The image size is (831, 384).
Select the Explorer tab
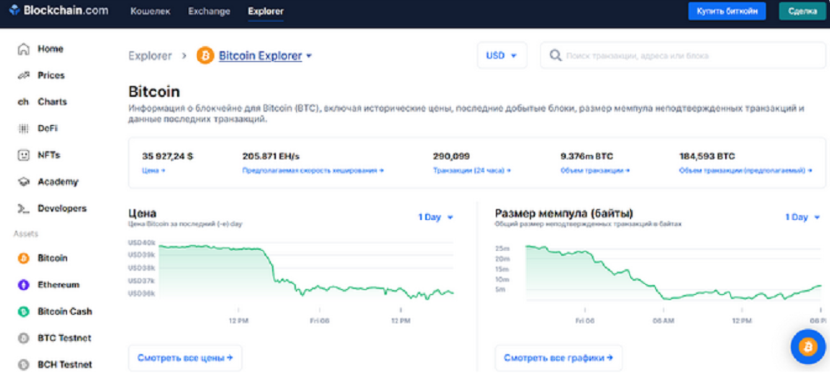[x=266, y=11]
